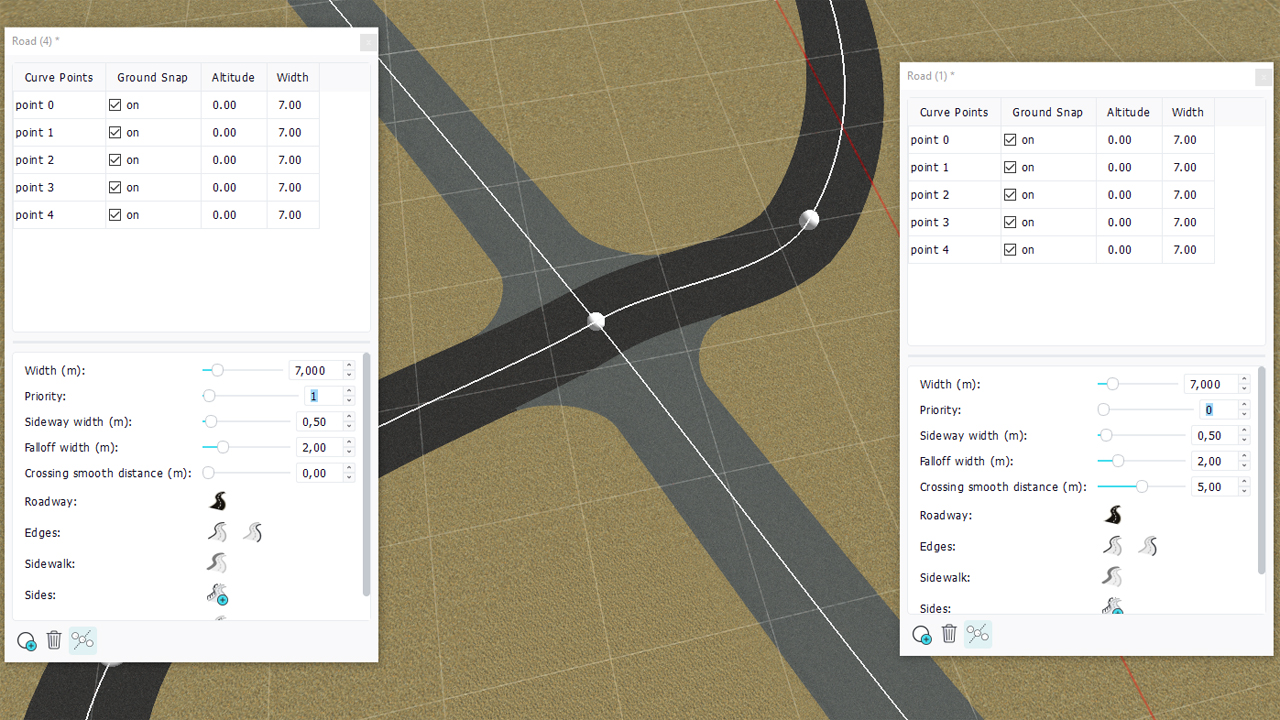
Task: Uncheck Ground Snap for point 2 in Road (4)
Action: [x=115, y=160]
